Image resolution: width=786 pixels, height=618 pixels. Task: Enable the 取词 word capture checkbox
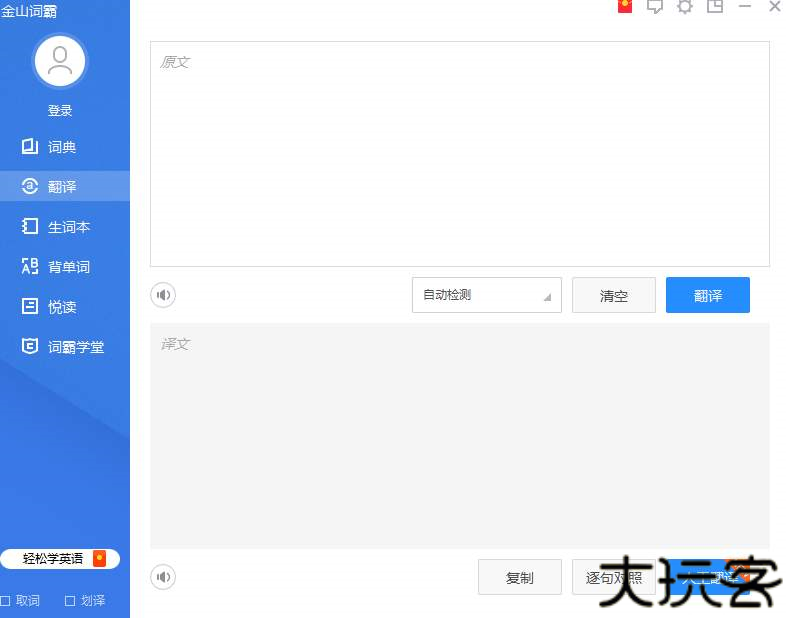pyautogui.click(x=6, y=600)
